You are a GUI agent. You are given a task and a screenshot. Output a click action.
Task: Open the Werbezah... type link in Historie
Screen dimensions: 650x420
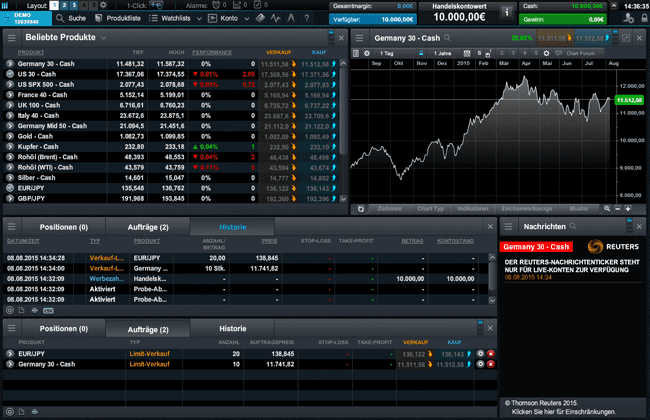click(106, 279)
